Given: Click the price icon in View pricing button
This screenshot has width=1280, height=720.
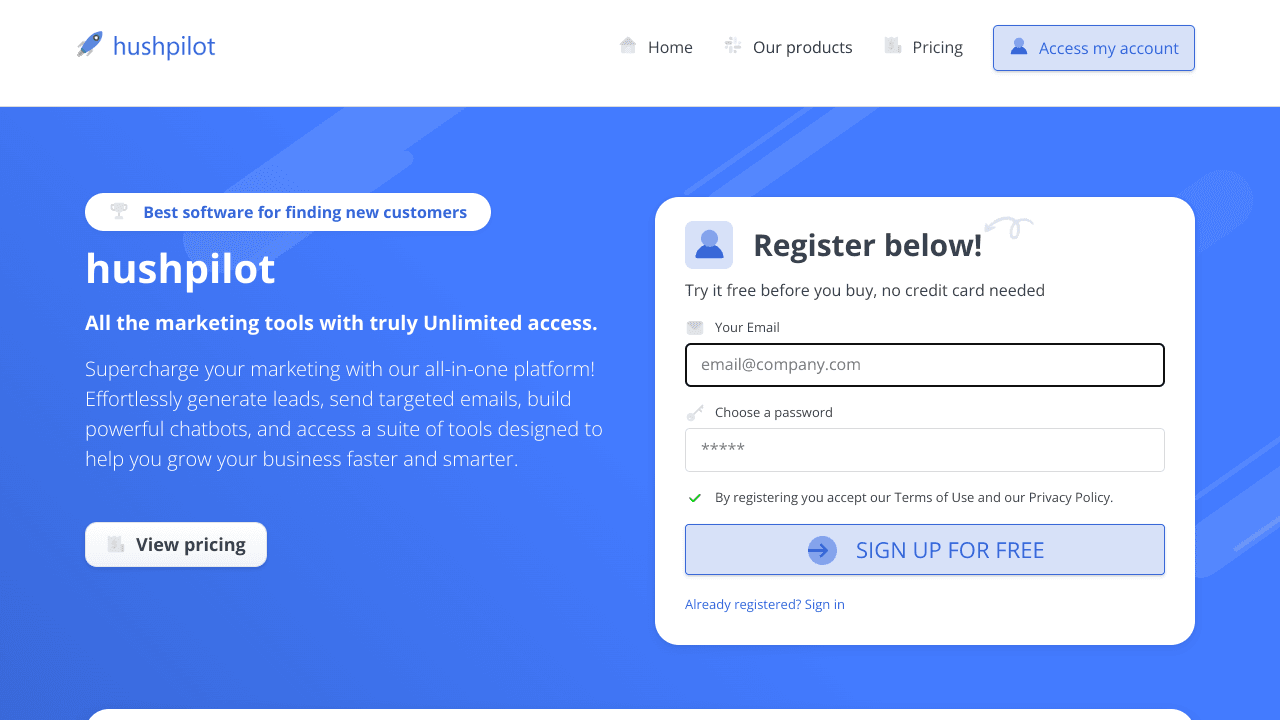Looking at the screenshot, I should [x=116, y=544].
